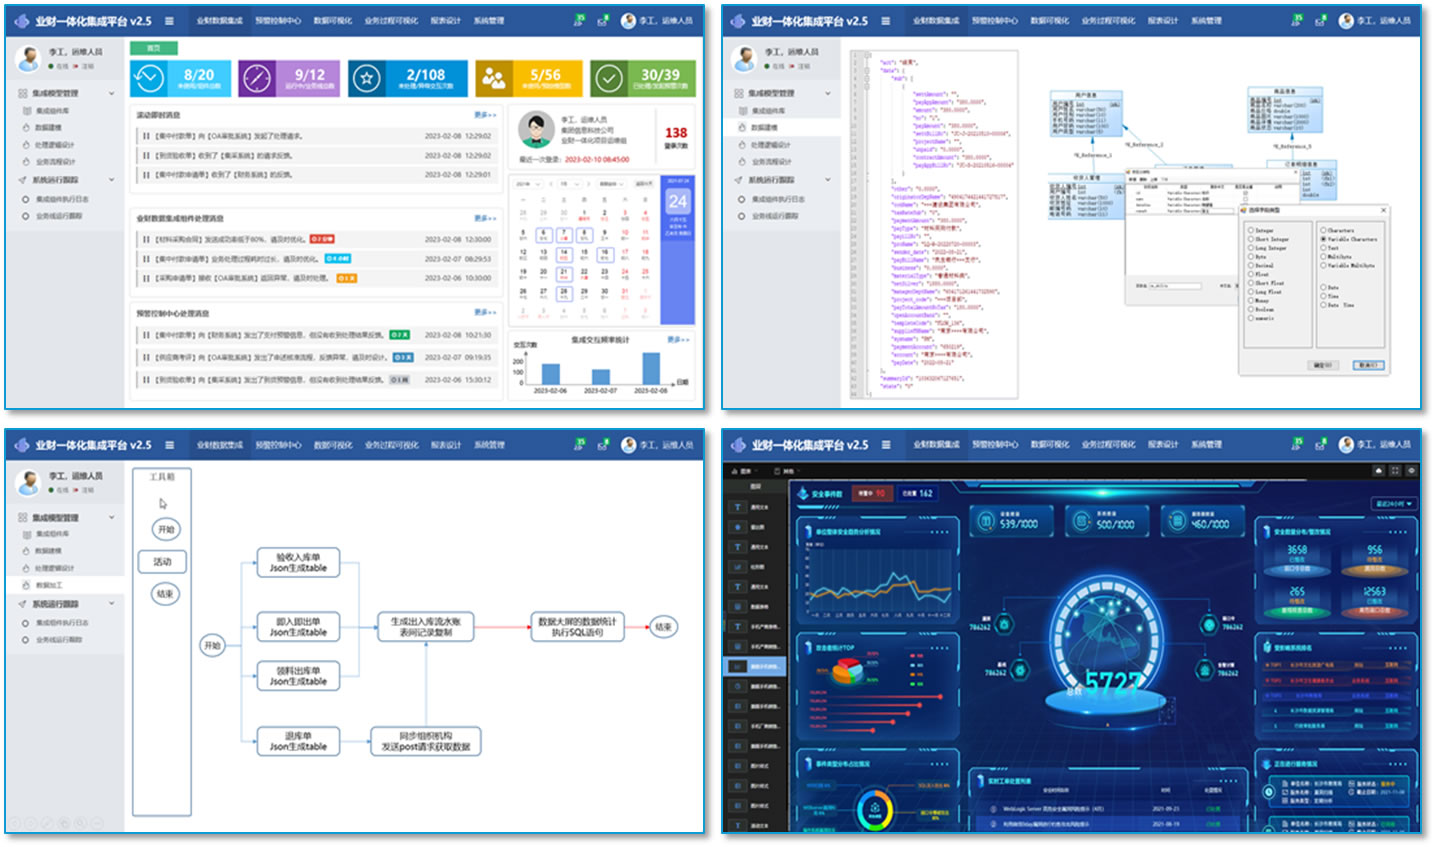Open the time-range dropdown in the dark big-screen window
This screenshot has width=1435, height=847.
click(1394, 503)
